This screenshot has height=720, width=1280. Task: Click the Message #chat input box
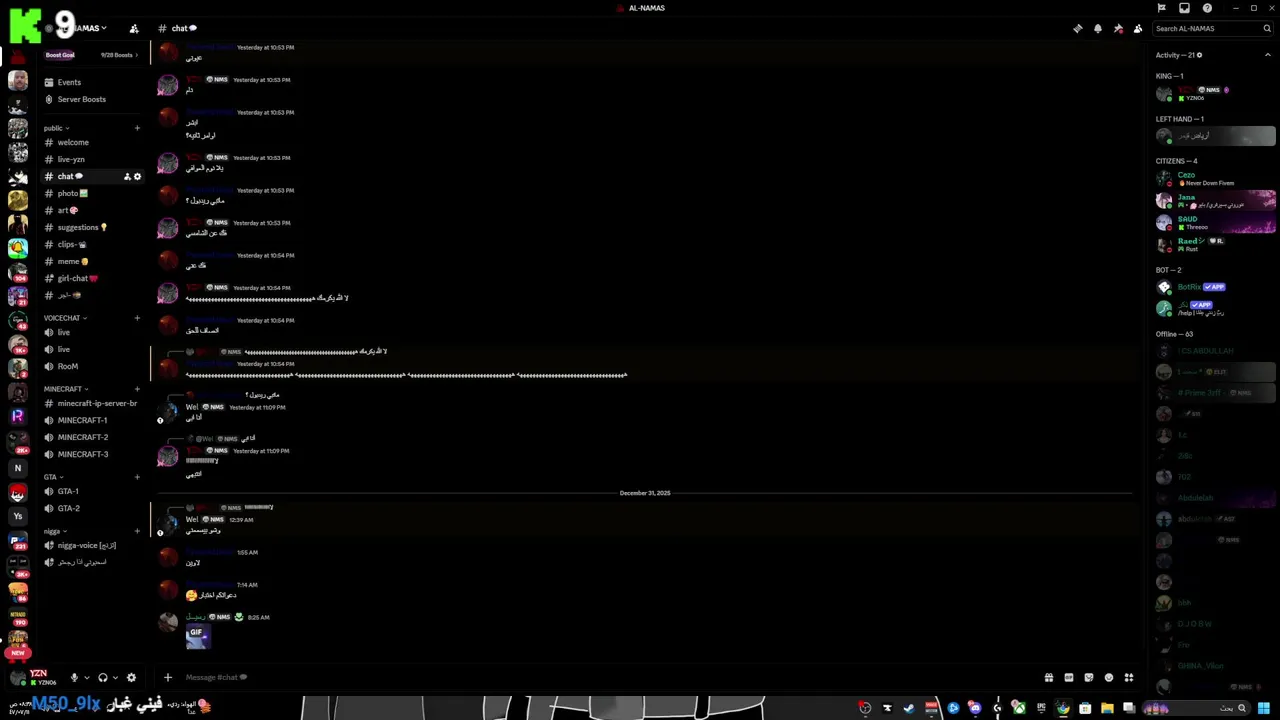click(x=600, y=677)
